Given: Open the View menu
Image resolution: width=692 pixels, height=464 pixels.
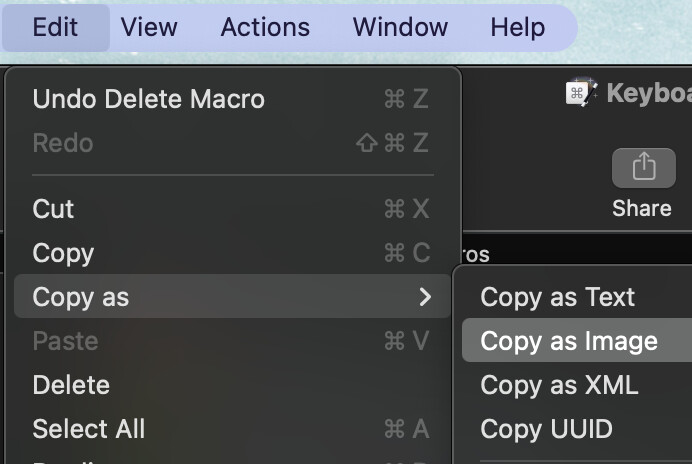Looking at the screenshot, I should 149,27.
